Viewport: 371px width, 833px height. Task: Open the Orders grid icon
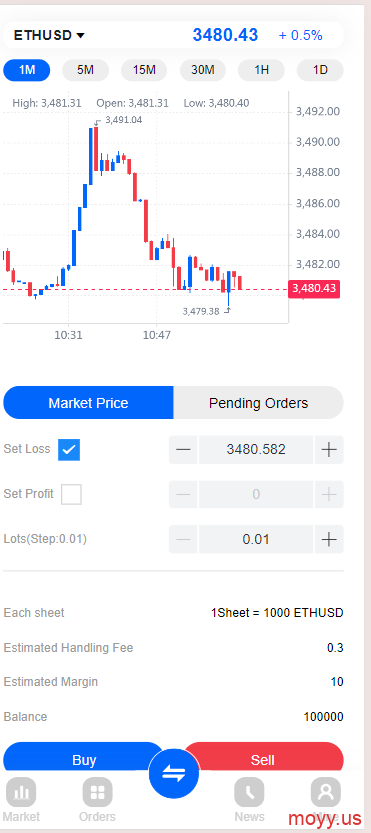click(x=97, y=792)
